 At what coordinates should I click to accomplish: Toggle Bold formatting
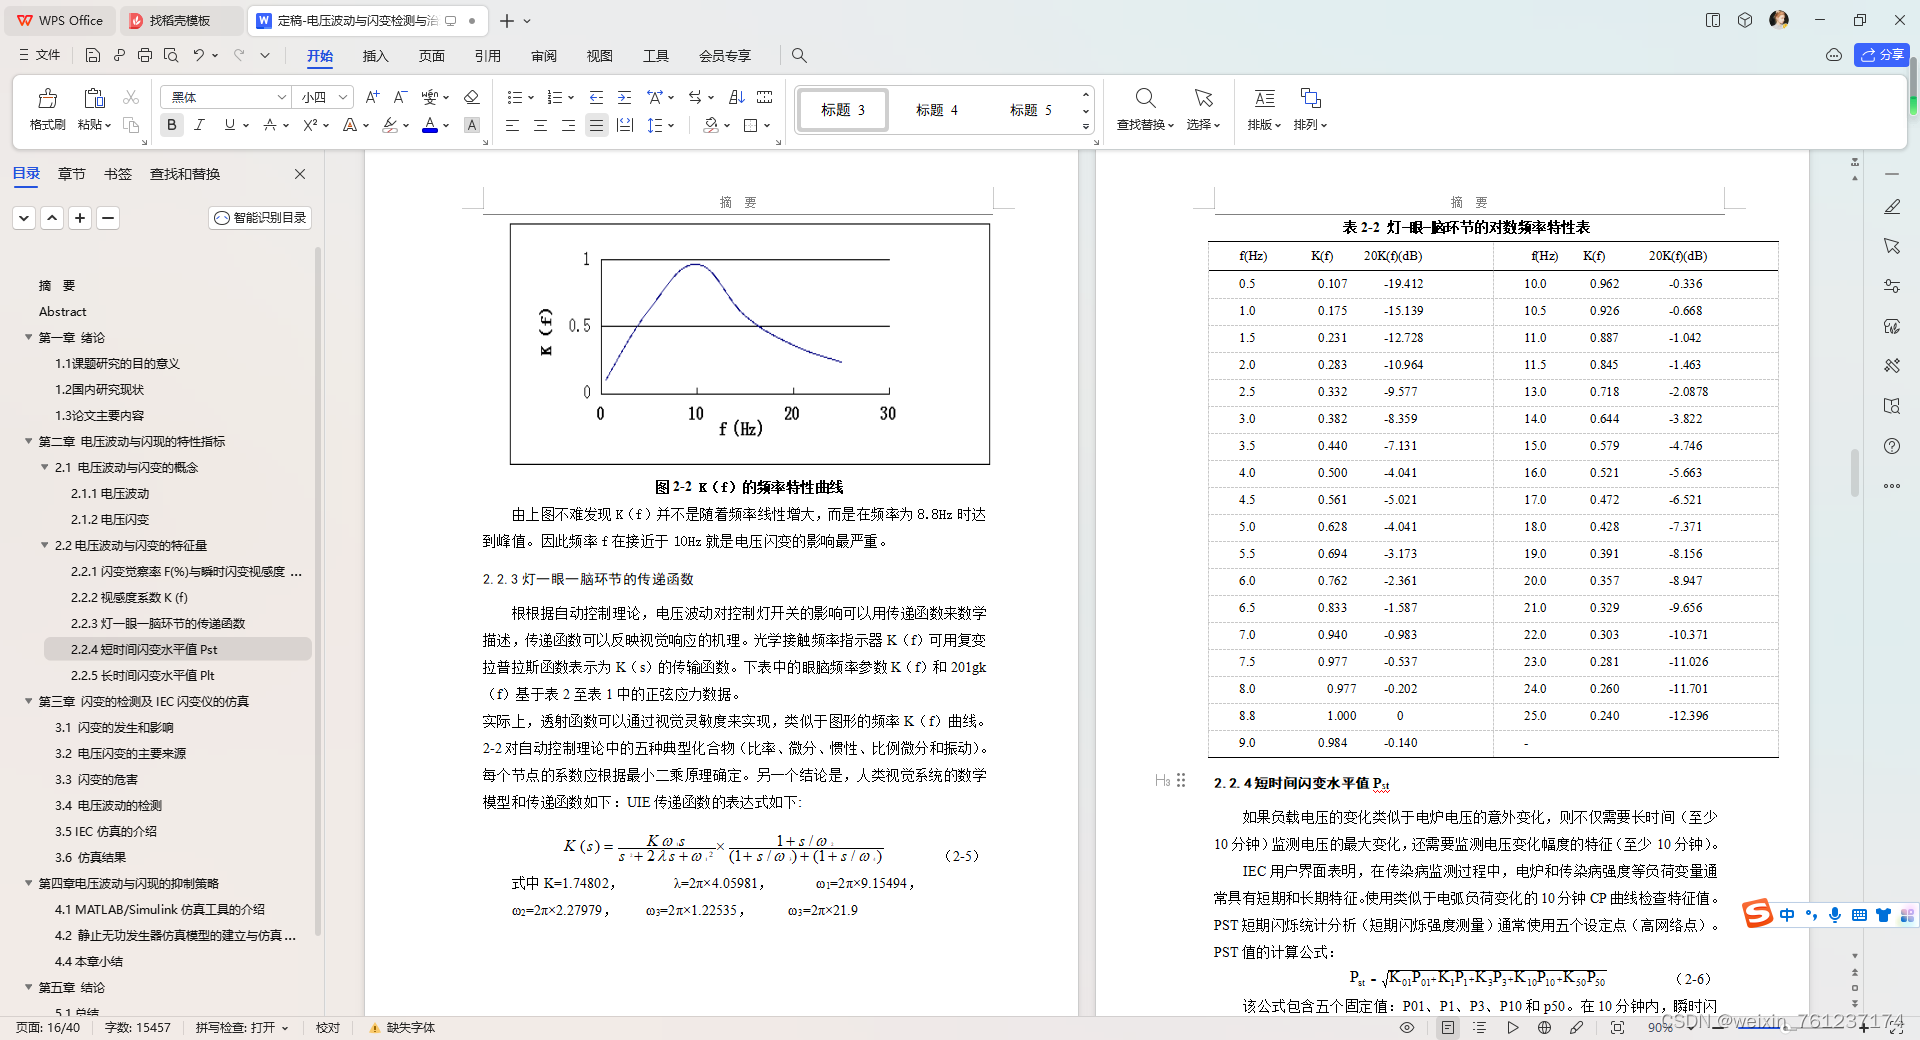point(172,125)
